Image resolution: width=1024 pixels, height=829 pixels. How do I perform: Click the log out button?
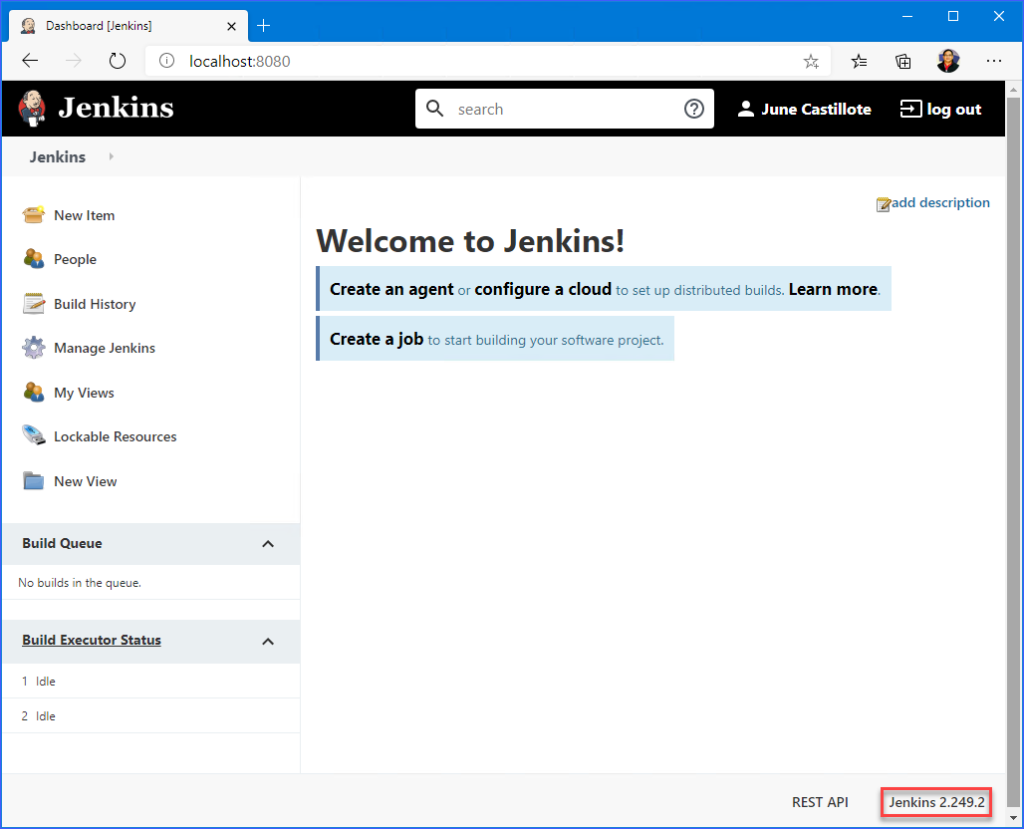[941, 109]
